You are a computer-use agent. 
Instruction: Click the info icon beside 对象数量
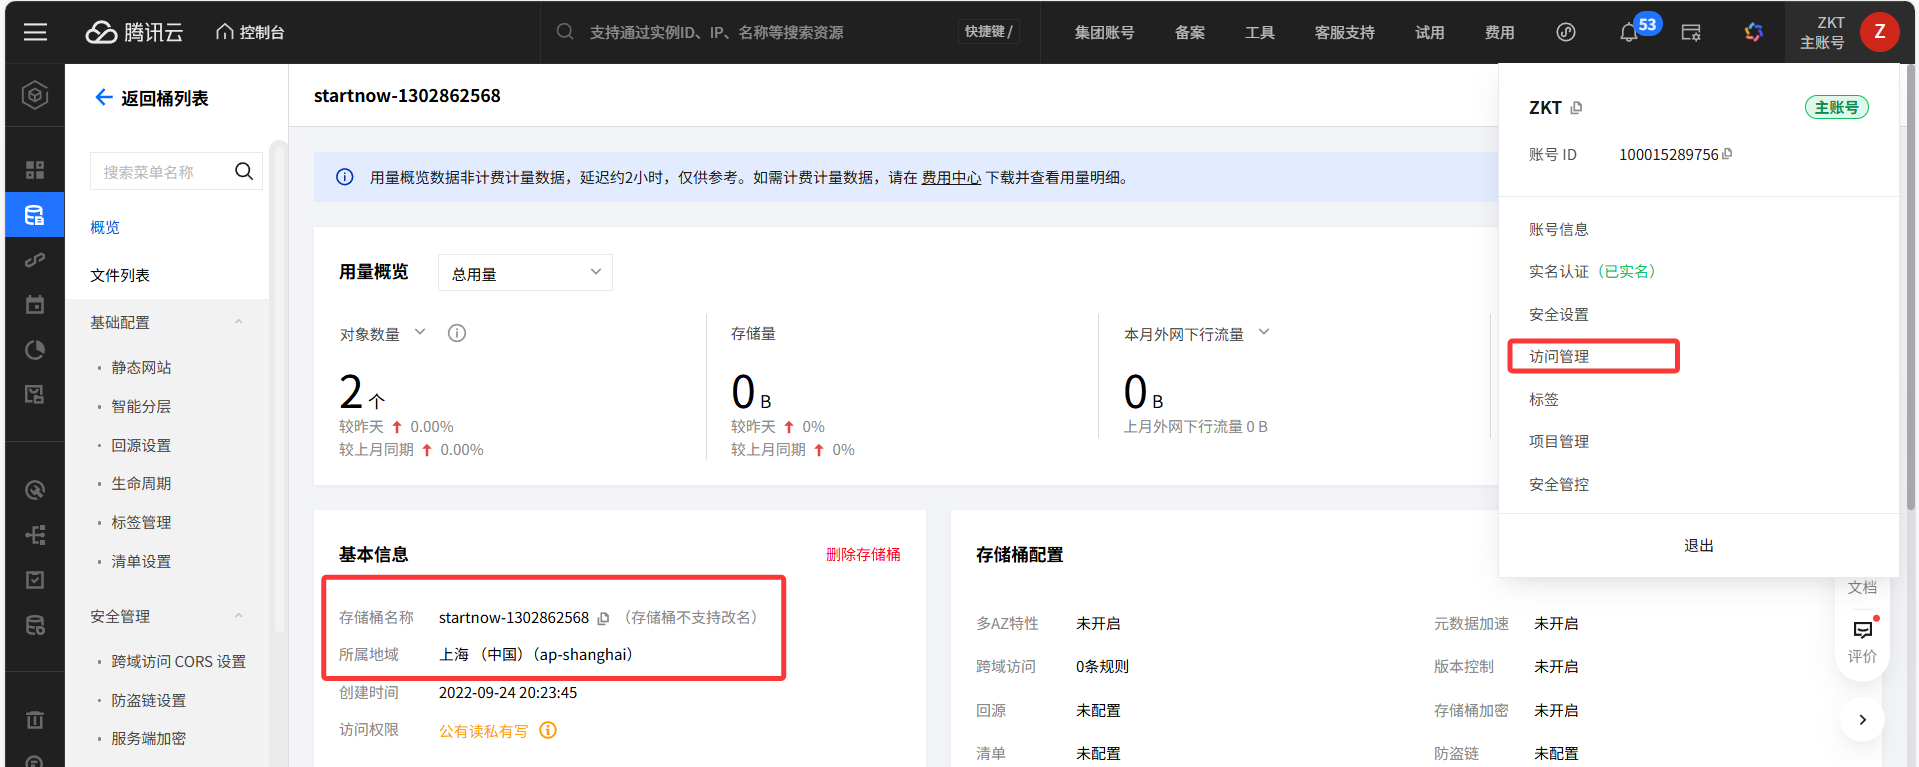coord(457,334)
